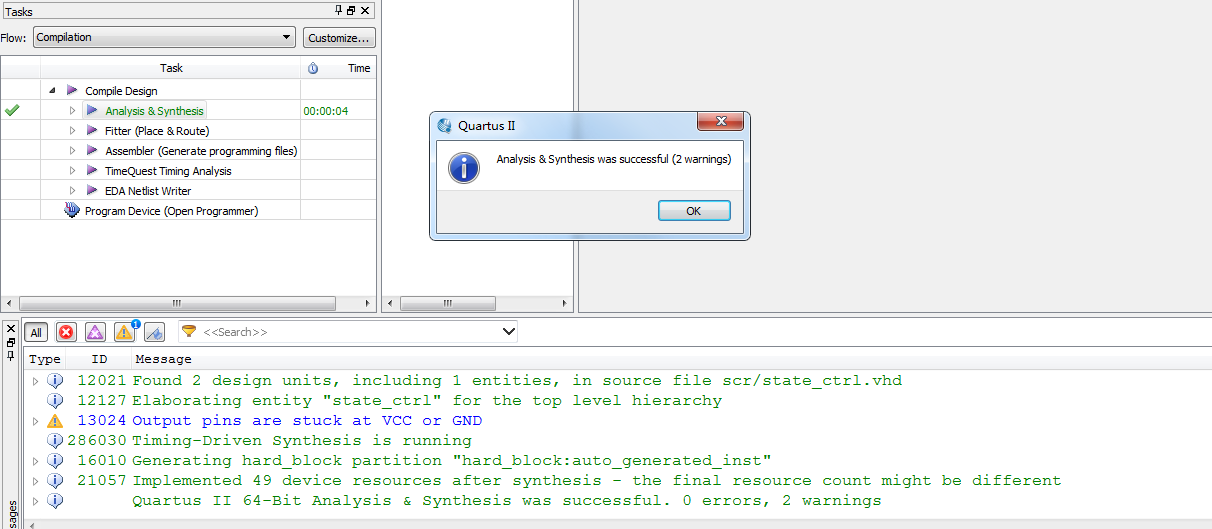Run Analysis & Synthesis via its play icon
The width and height of the screenshot is (1212, 529).
92,111
